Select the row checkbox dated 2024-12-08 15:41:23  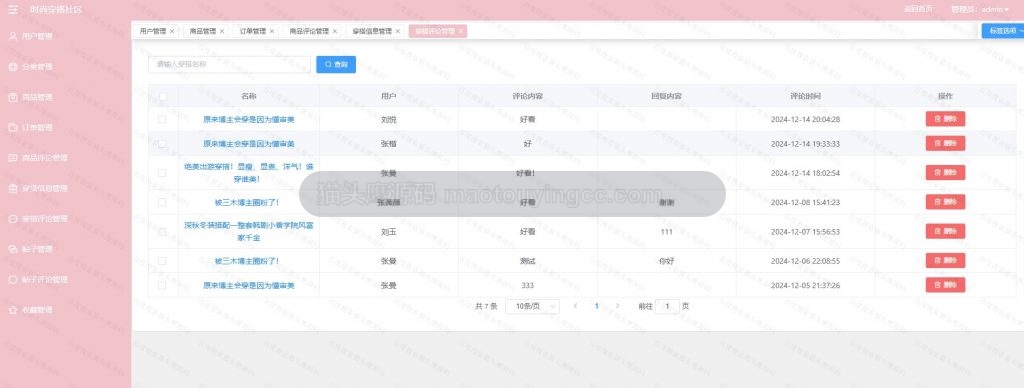click(162, 202)
